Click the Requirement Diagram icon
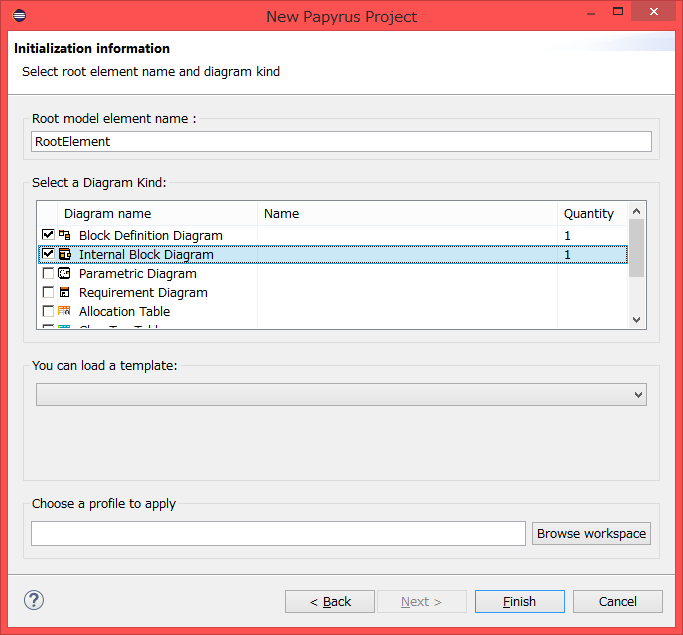This screenshot has height=635, width=683. (64, 292)
